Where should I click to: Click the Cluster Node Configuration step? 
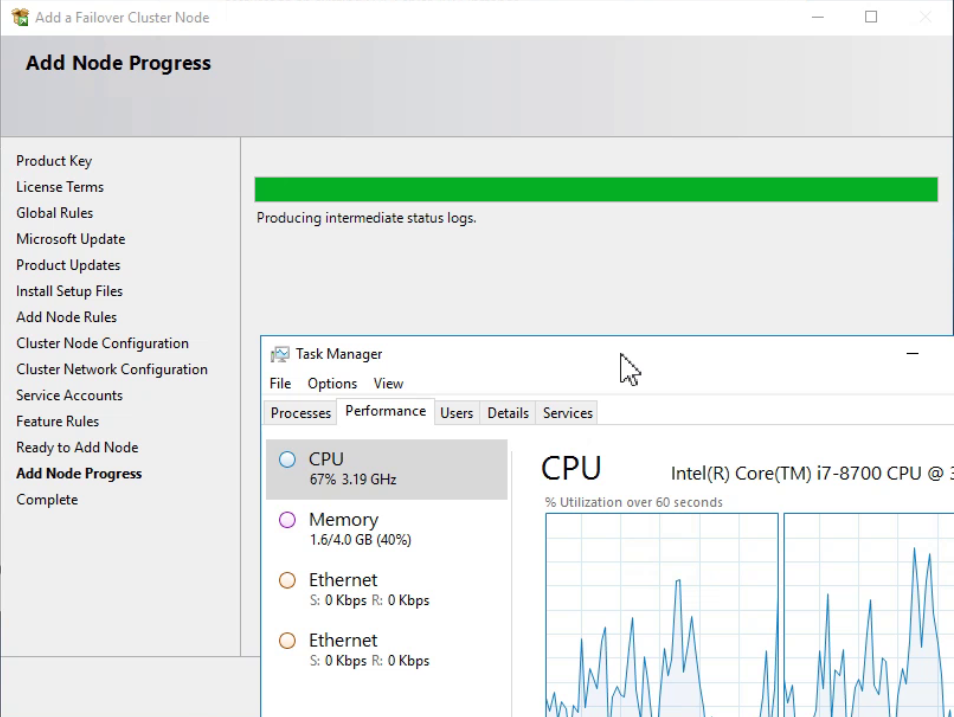point(102,343)
